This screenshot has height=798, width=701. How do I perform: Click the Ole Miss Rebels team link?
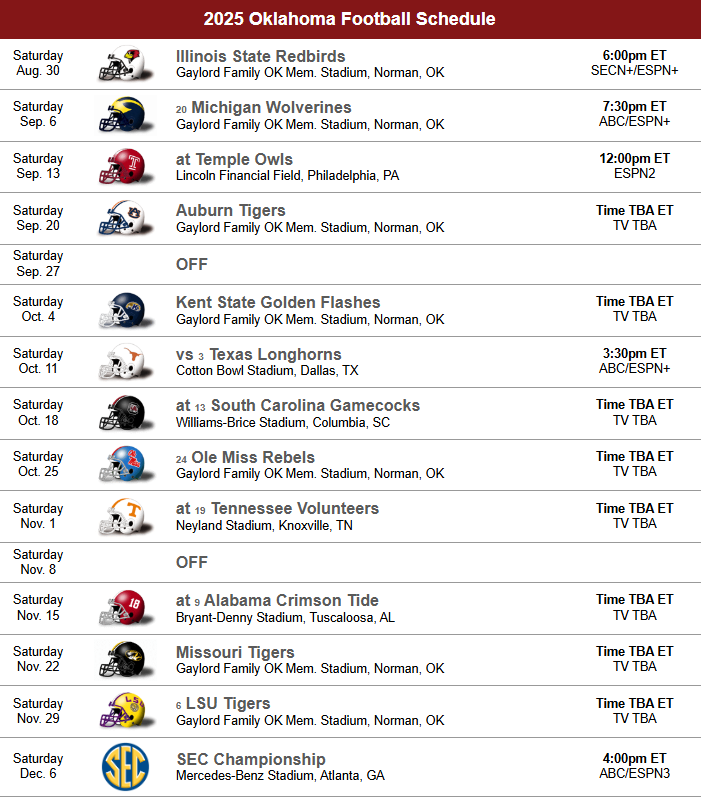click(253, 457)
